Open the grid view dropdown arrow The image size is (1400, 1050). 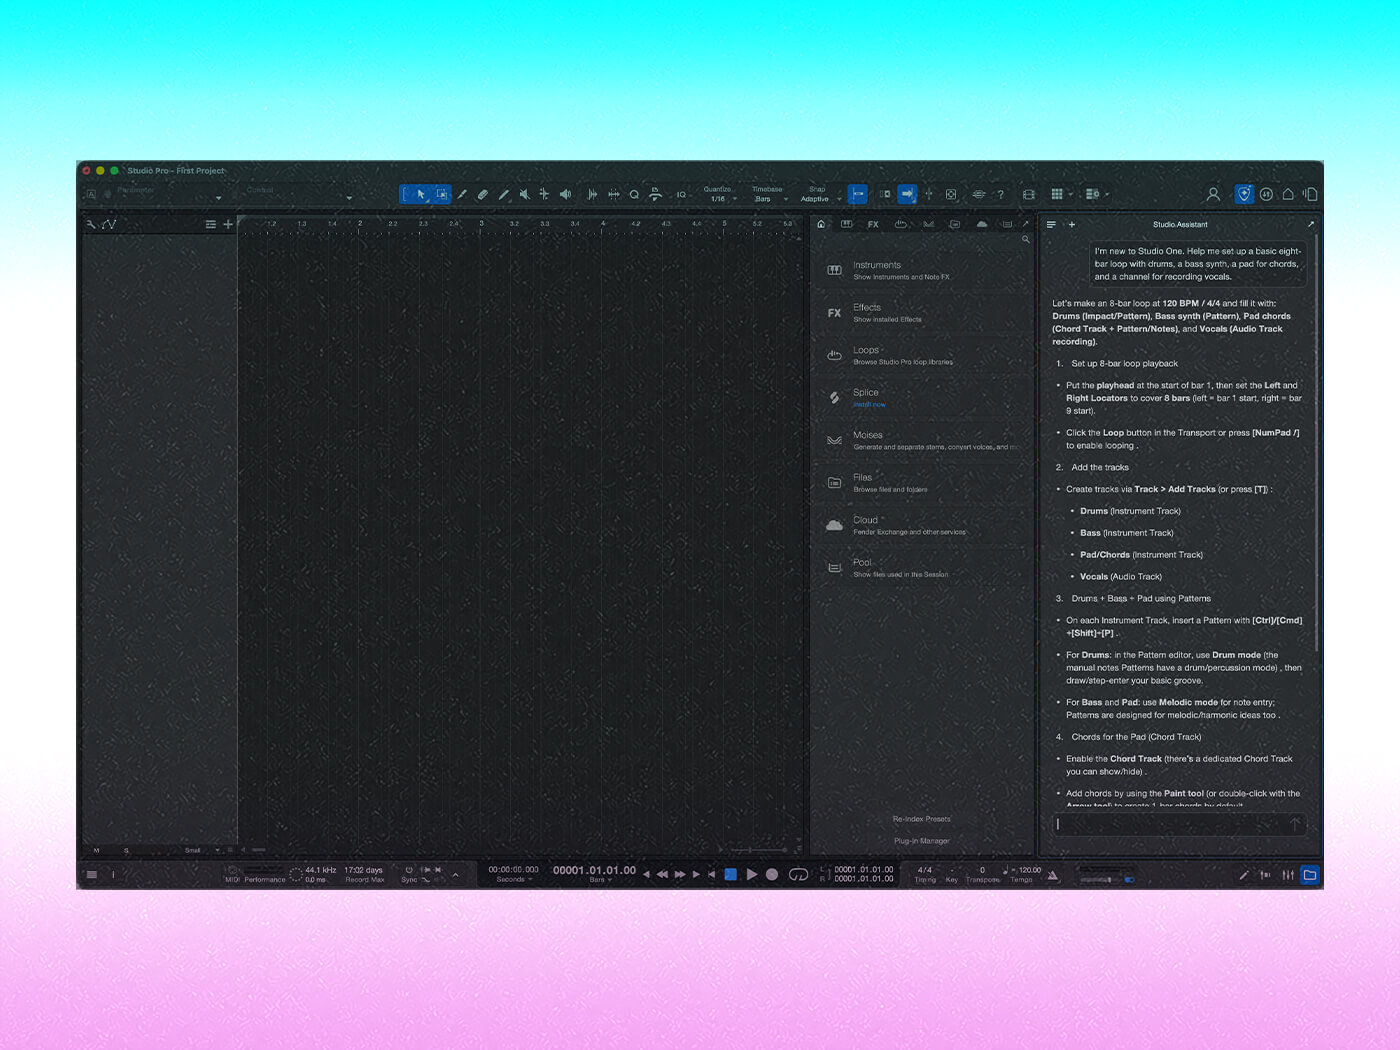1070,194
